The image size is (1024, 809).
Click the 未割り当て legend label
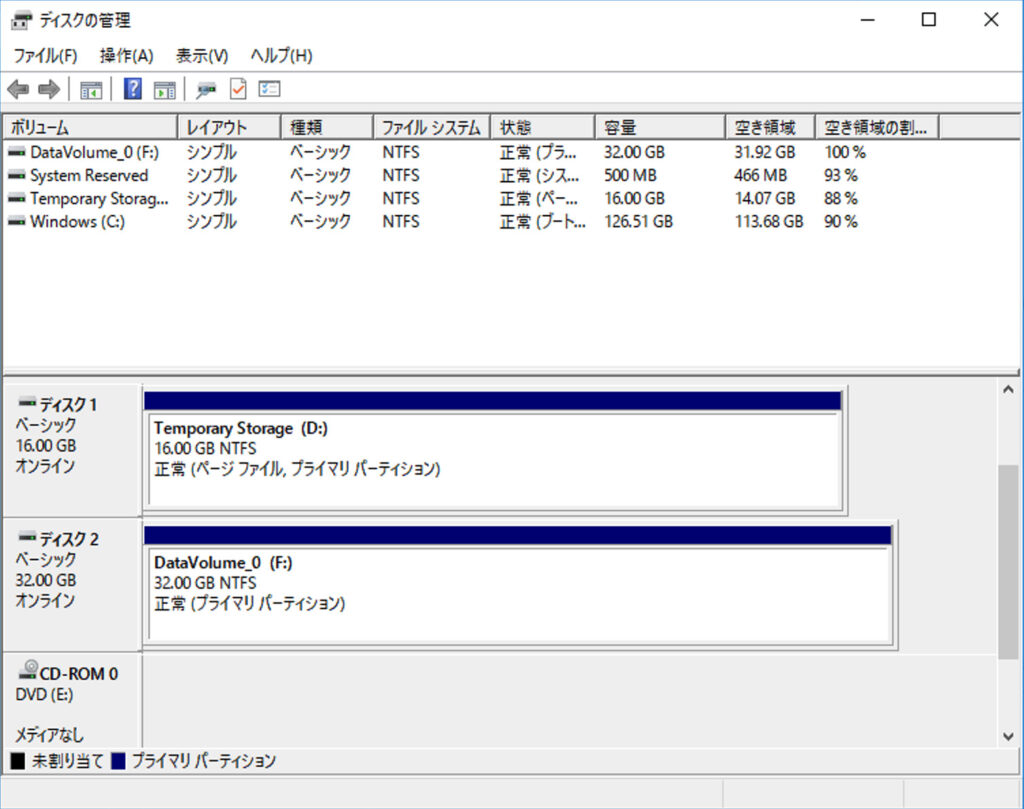point(67,761)
